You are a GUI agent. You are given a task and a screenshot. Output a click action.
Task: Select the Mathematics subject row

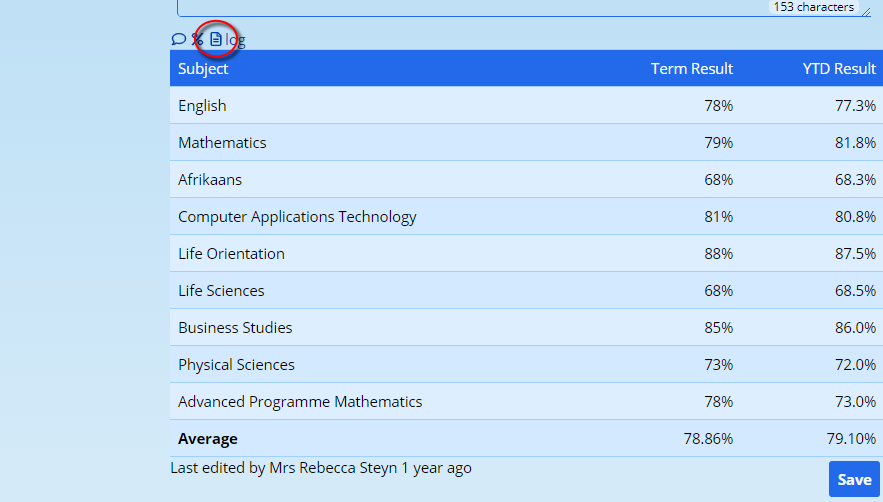(x=222, y=143)
